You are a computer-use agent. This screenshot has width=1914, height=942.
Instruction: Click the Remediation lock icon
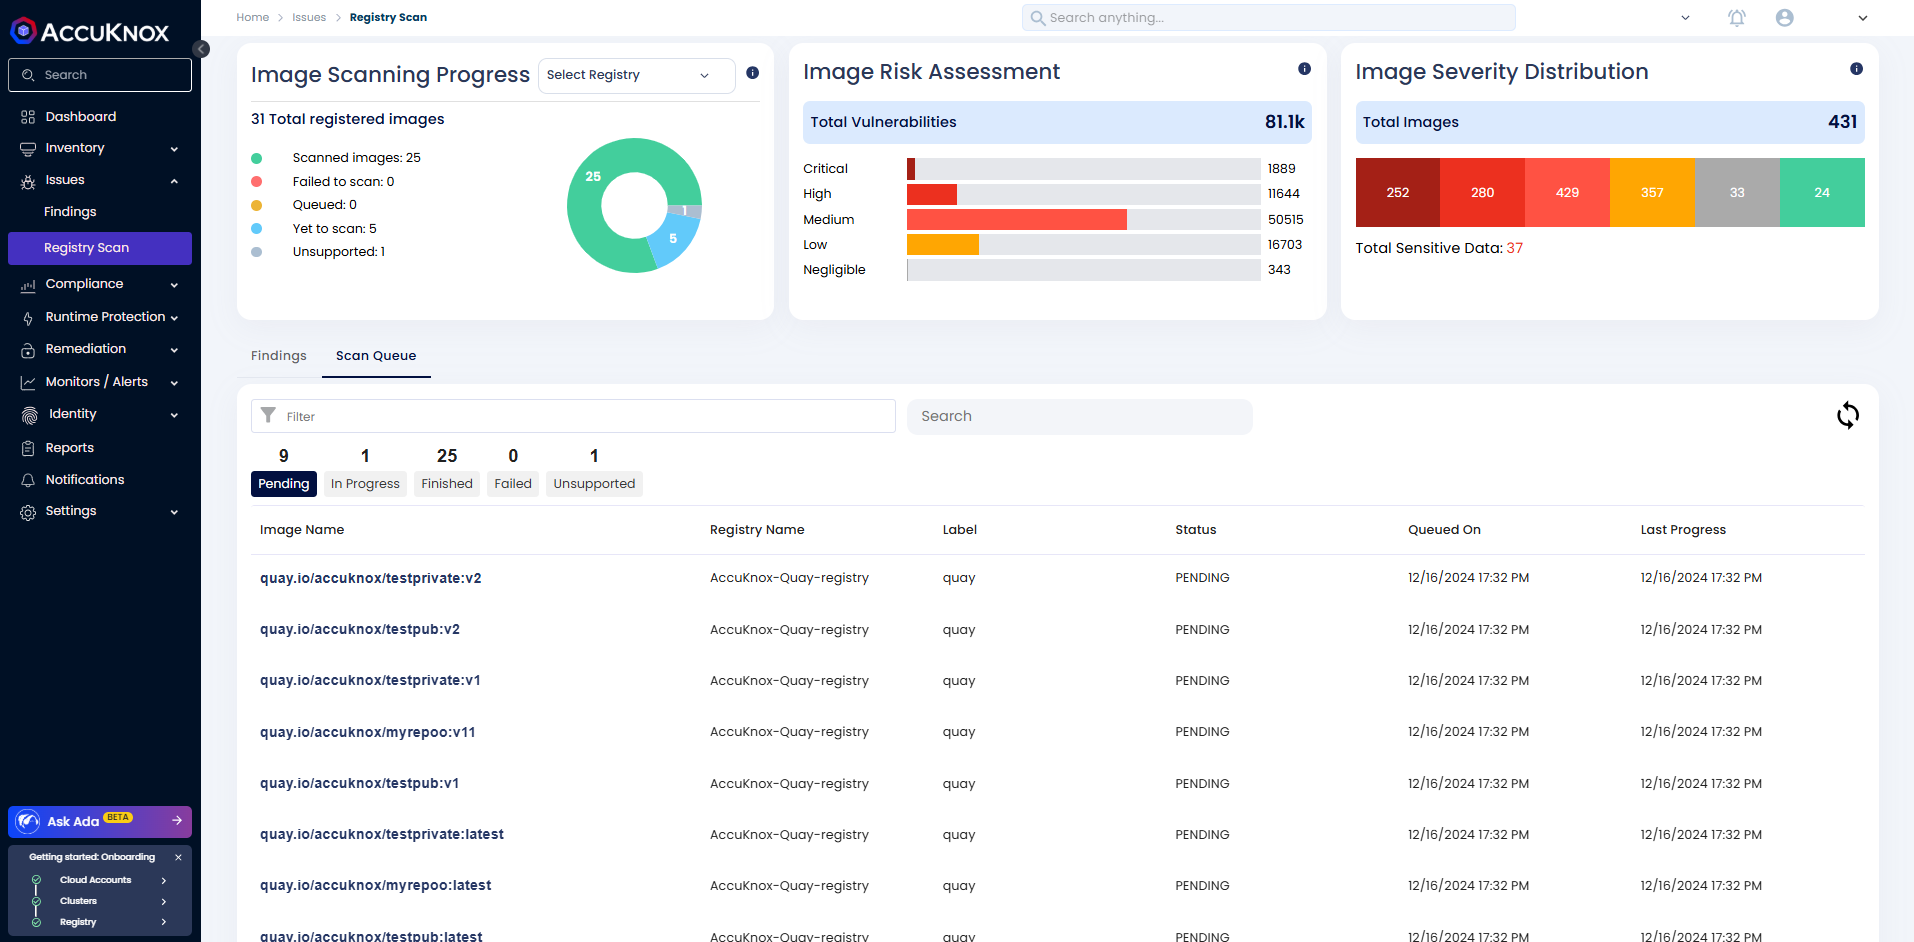tap(28, 350)
